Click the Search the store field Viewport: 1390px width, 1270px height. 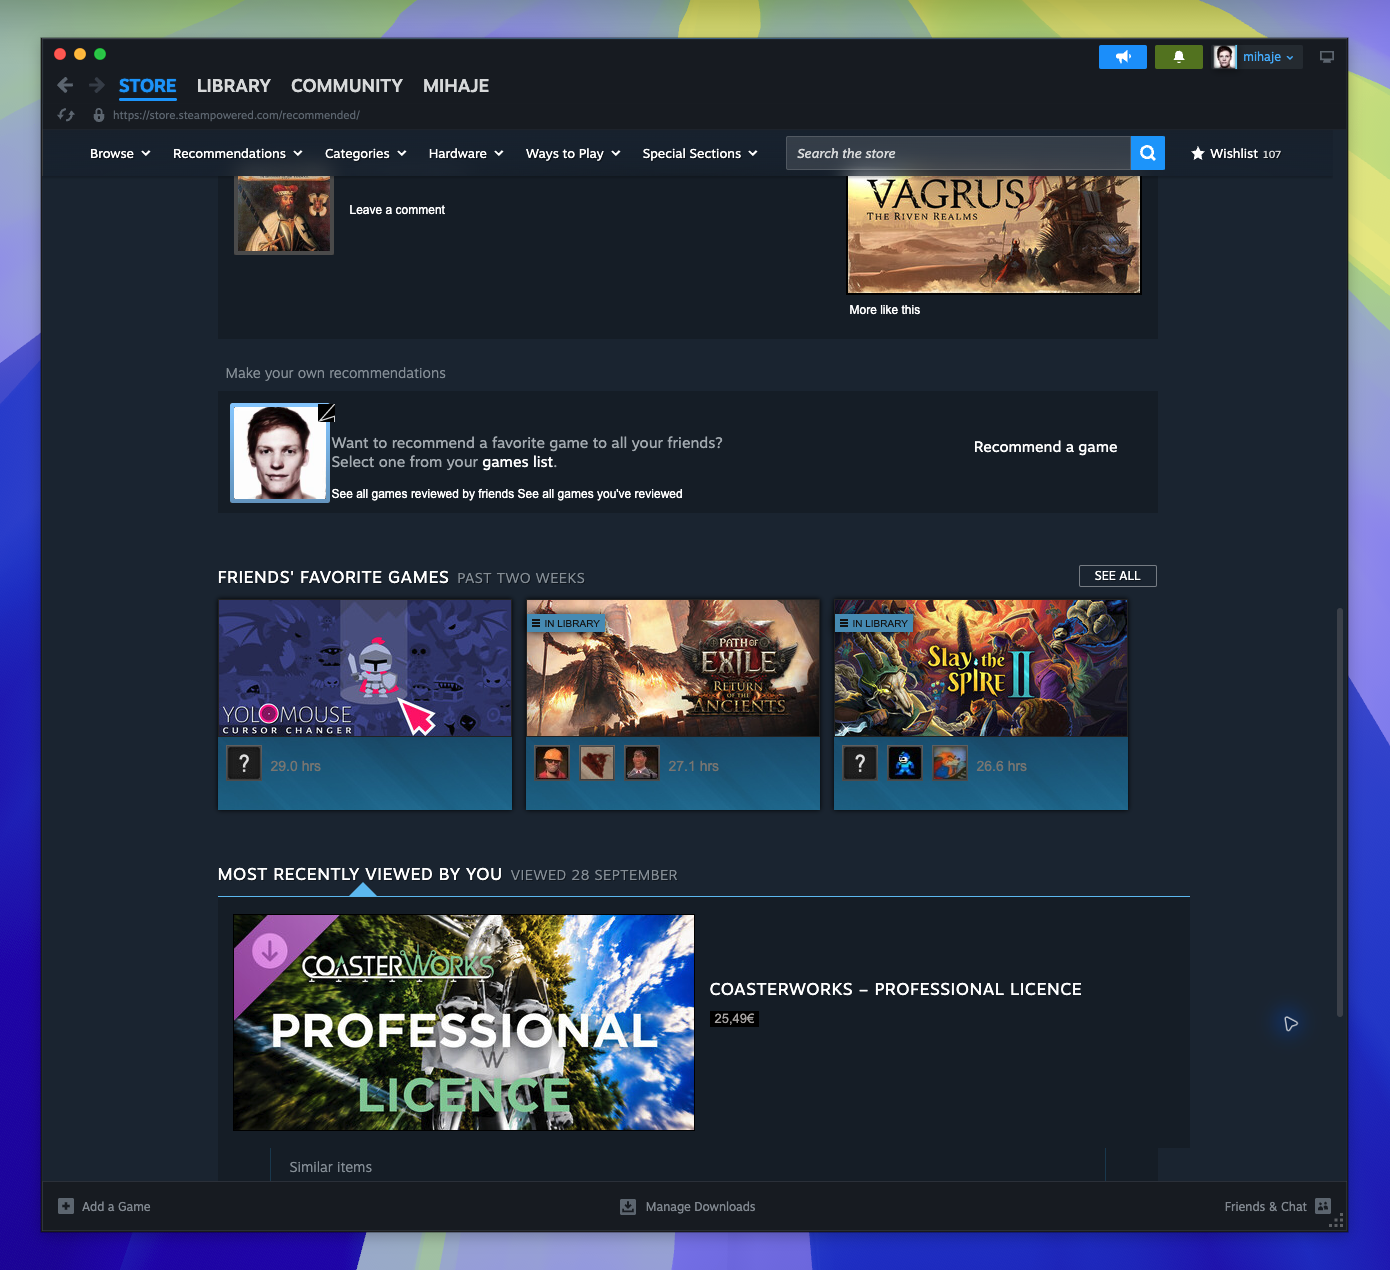coord(958,153)
